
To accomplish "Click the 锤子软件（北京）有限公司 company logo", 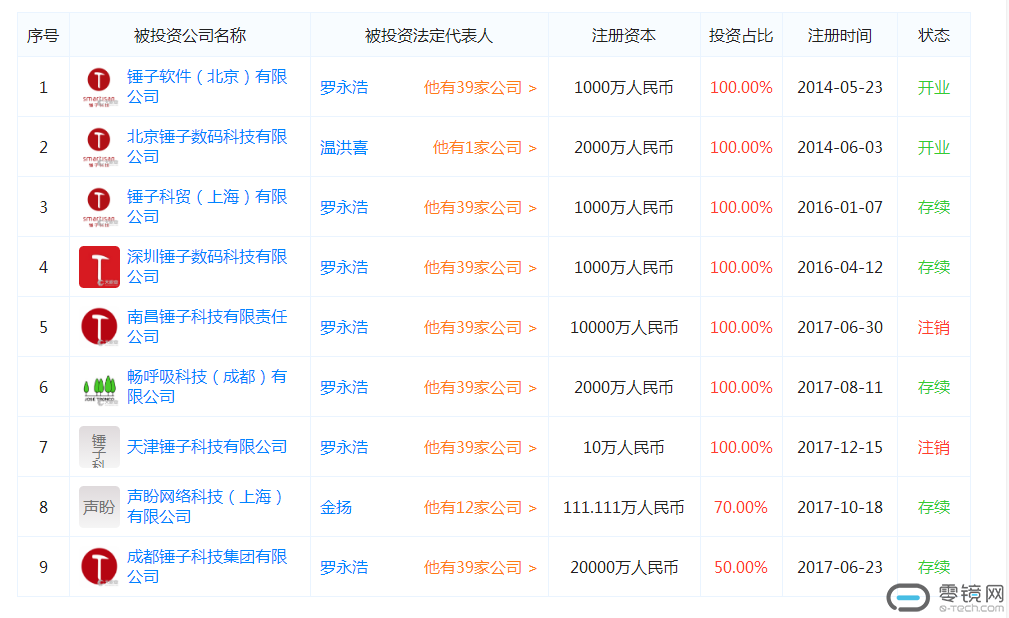I will click(x=99, y=87).
